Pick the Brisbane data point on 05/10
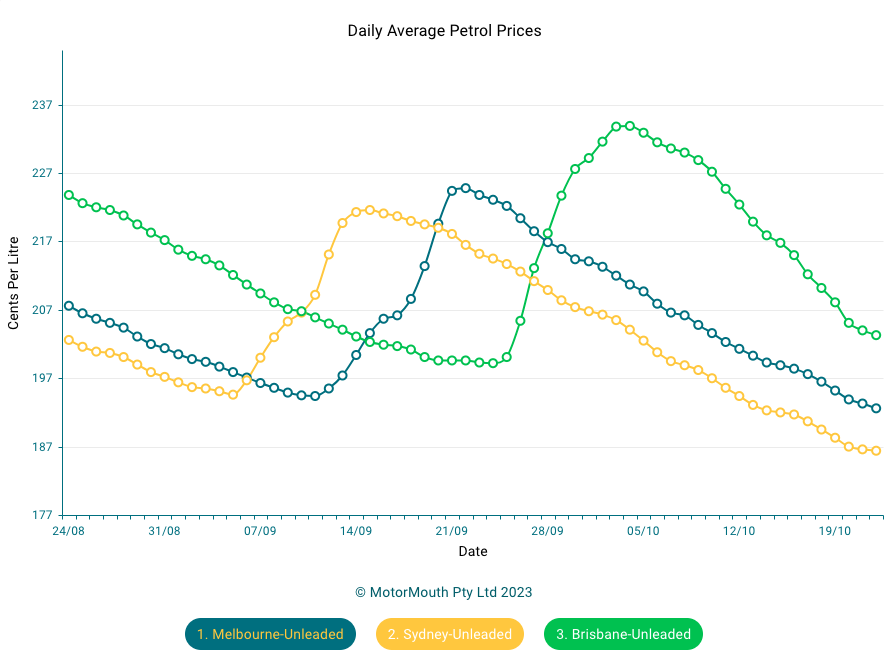 pyautogui.click(x=644, y=133)
